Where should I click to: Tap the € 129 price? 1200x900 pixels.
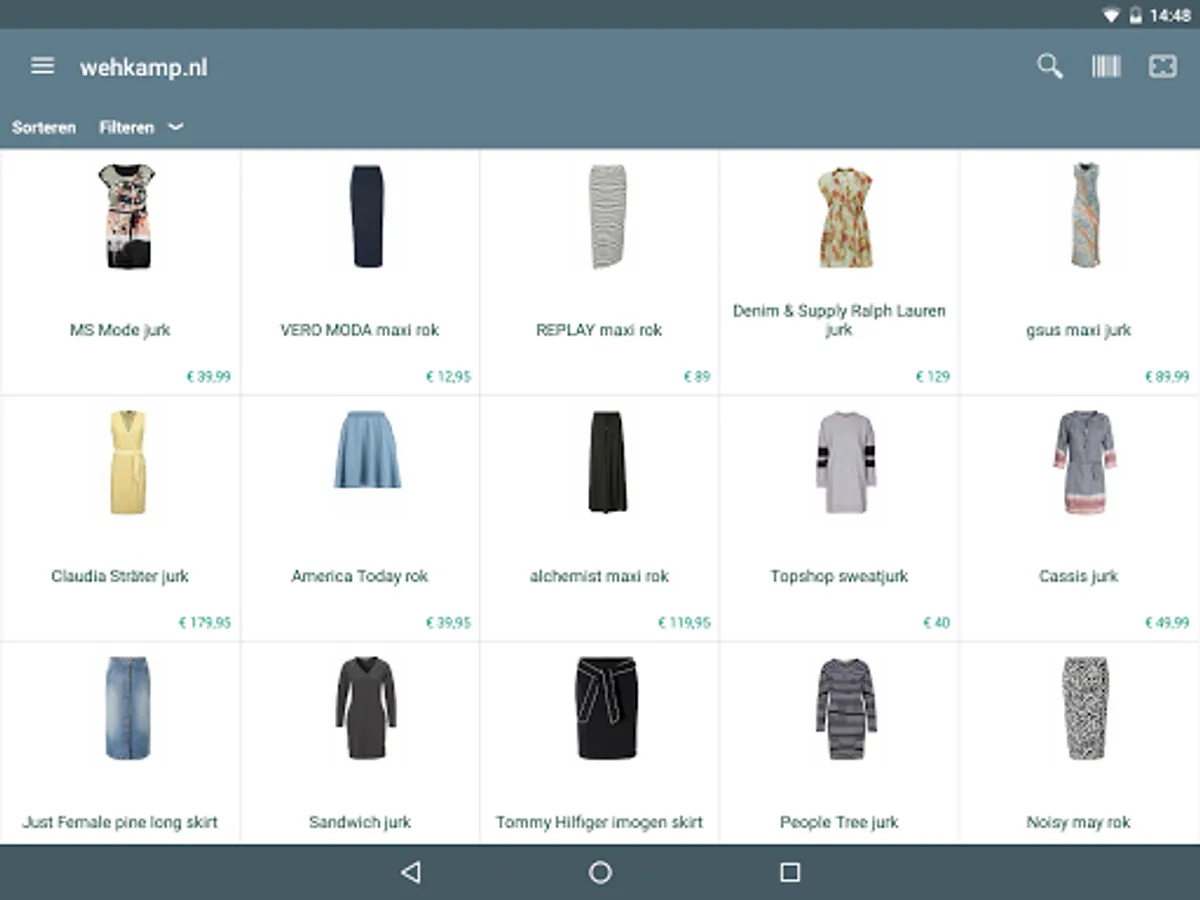click(933, 377)
